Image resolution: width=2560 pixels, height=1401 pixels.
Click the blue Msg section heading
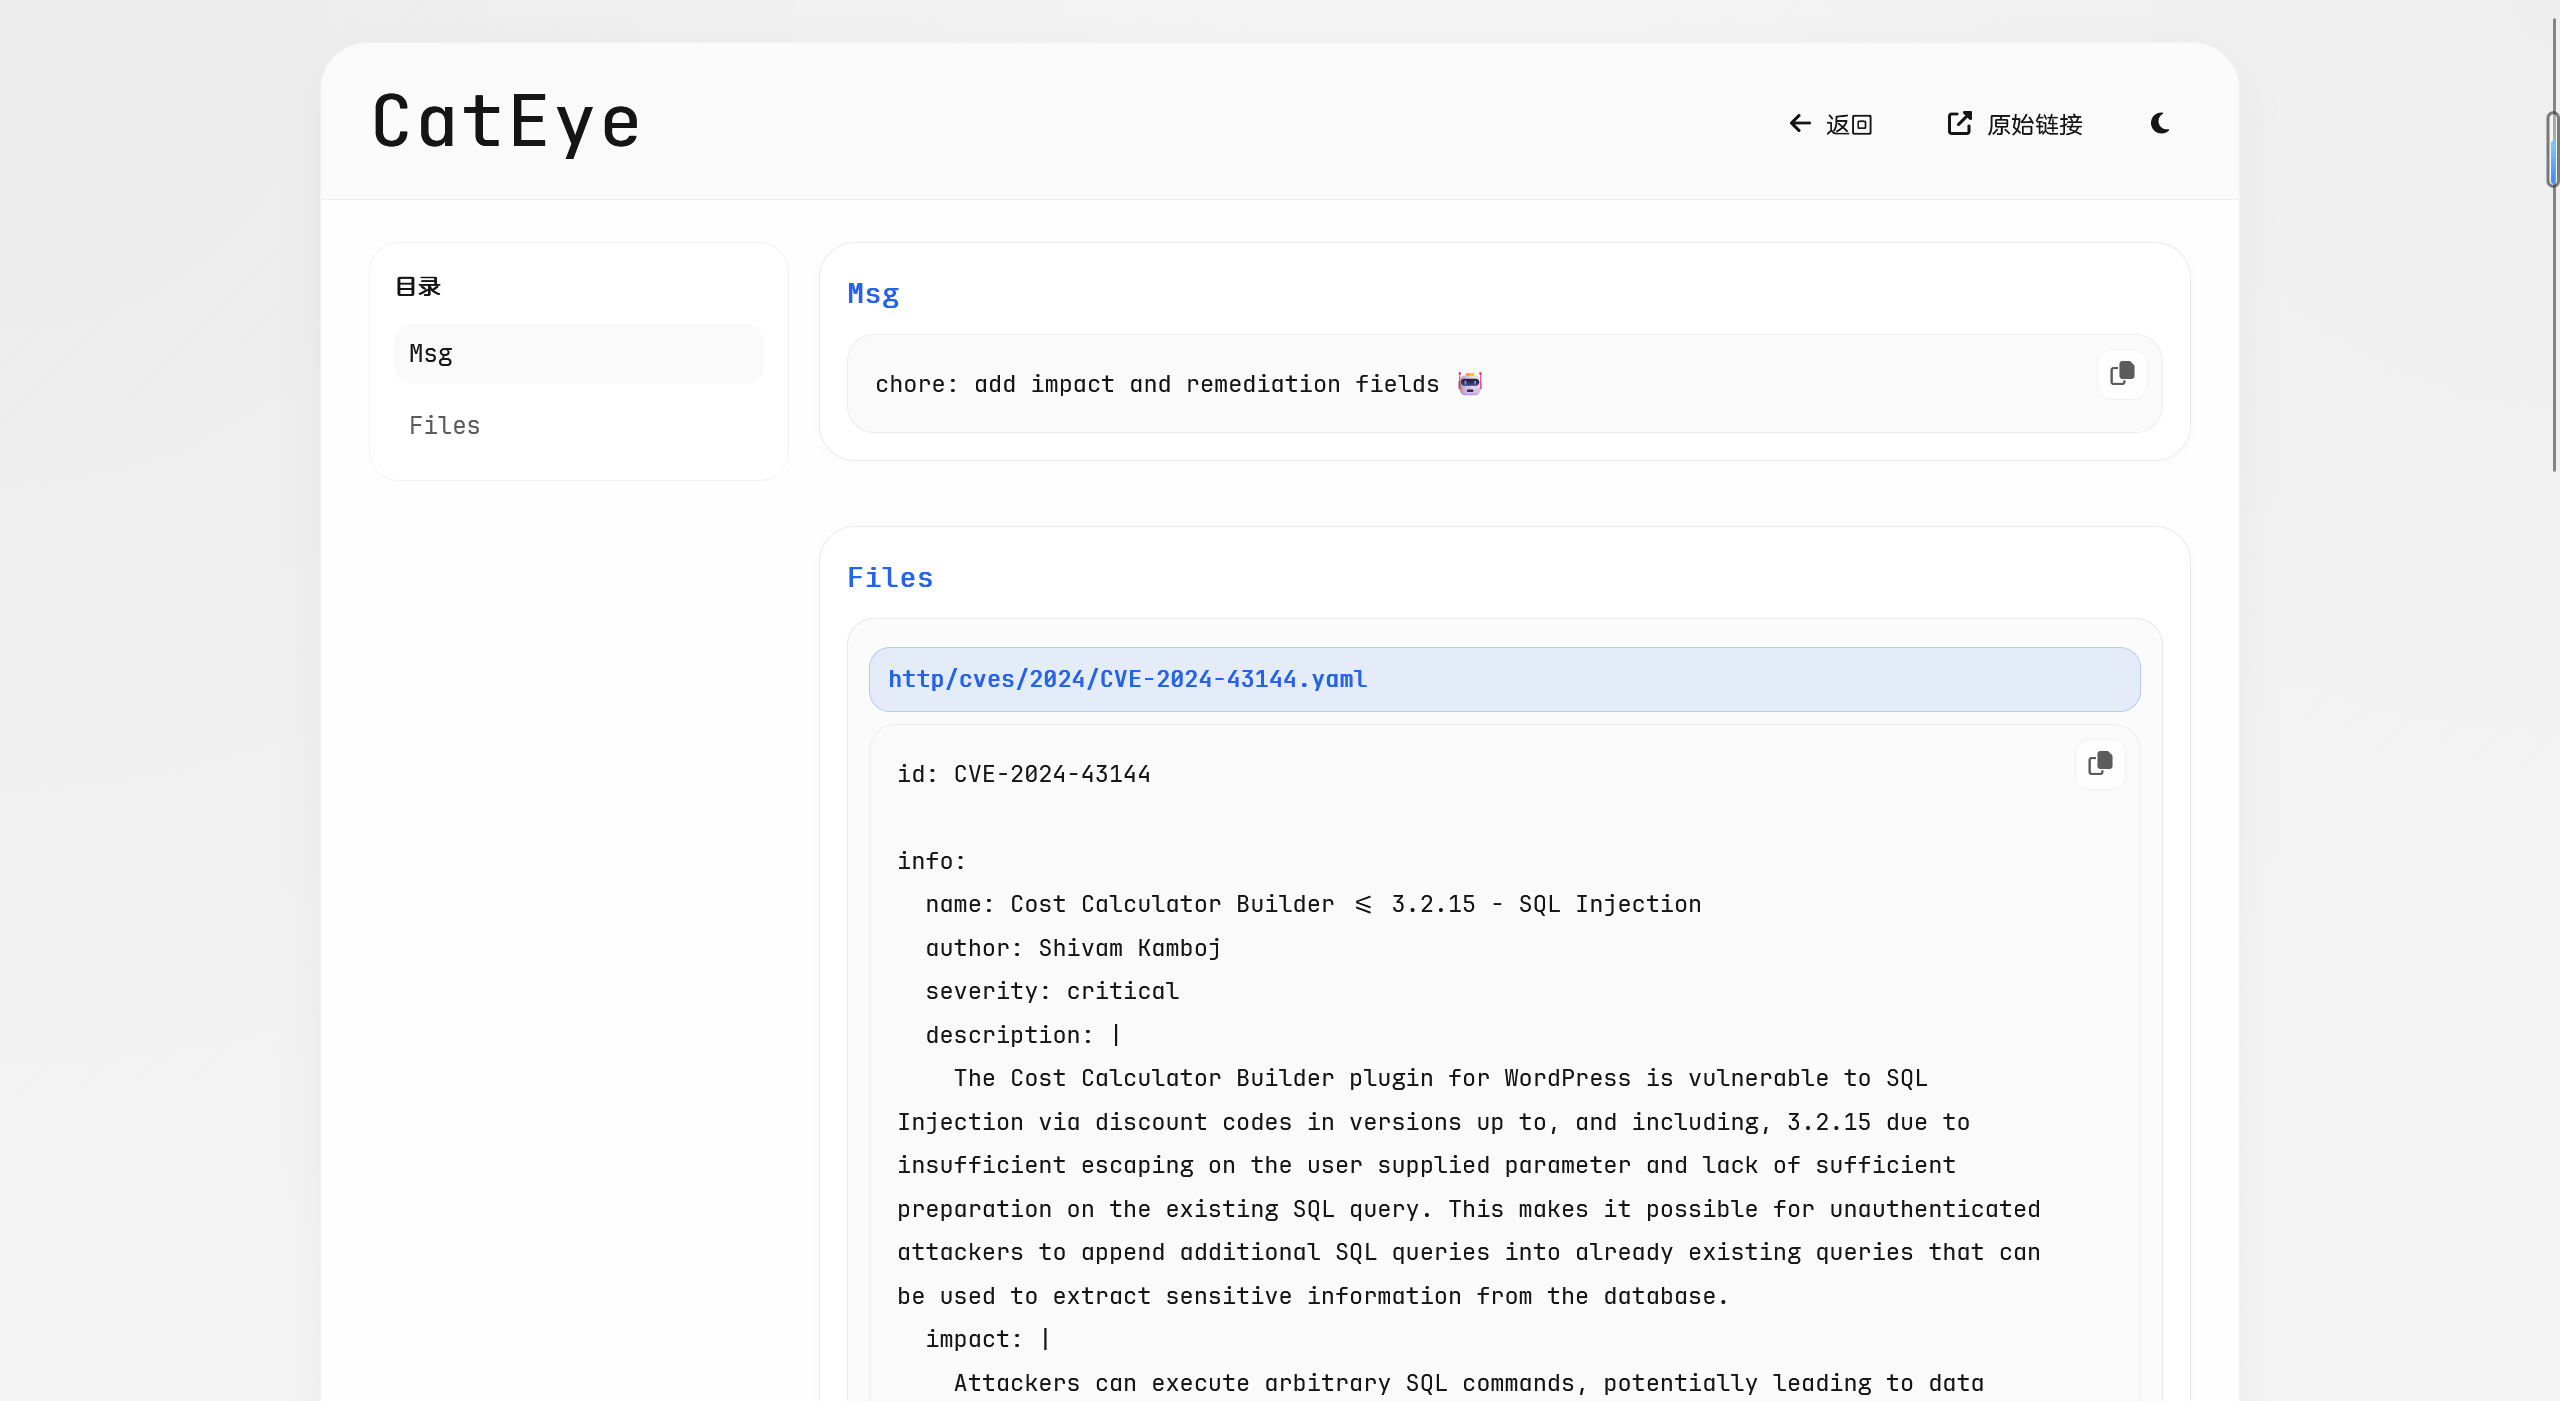pyautogui.click(x=873, y=294)
